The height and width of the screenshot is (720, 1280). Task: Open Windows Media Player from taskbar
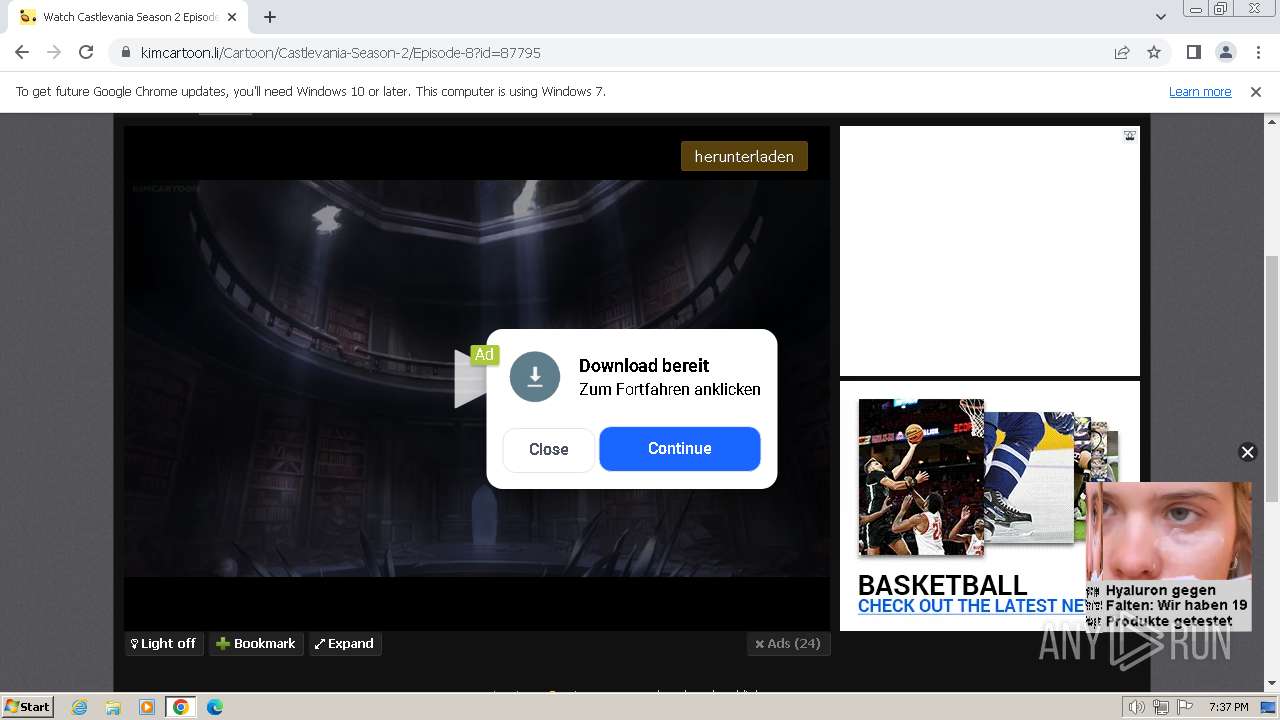[147, 707]
